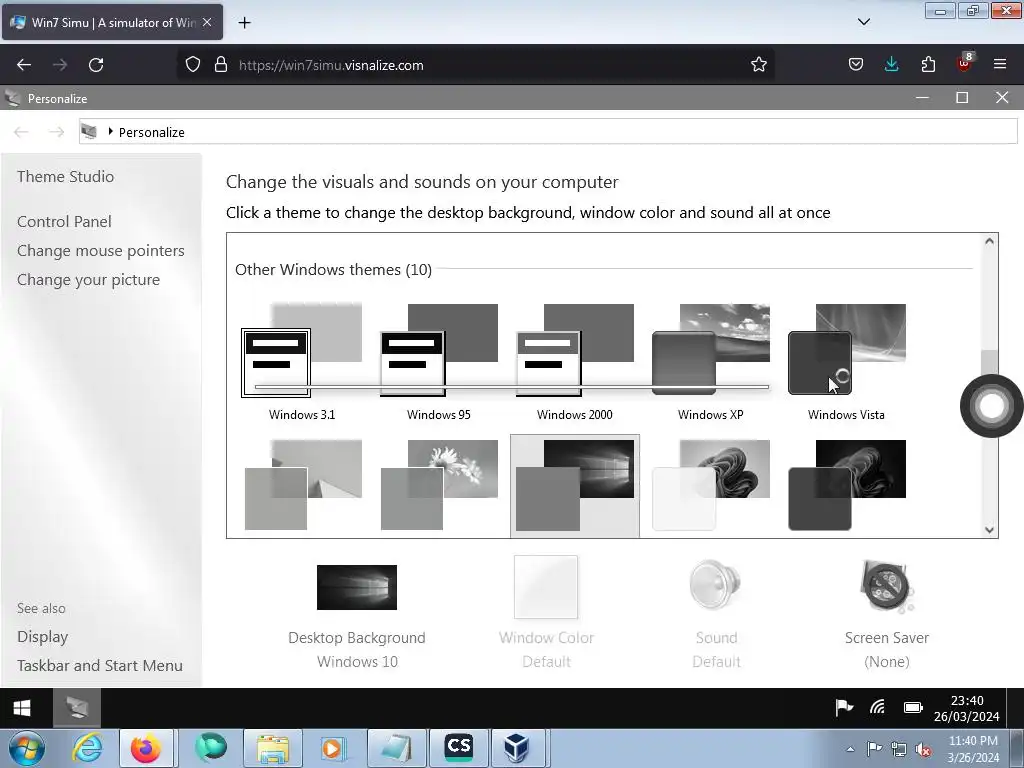Viewport: 1024px width, 768px height.
Task: Open the simulator Start button
Action: point(22,708)
